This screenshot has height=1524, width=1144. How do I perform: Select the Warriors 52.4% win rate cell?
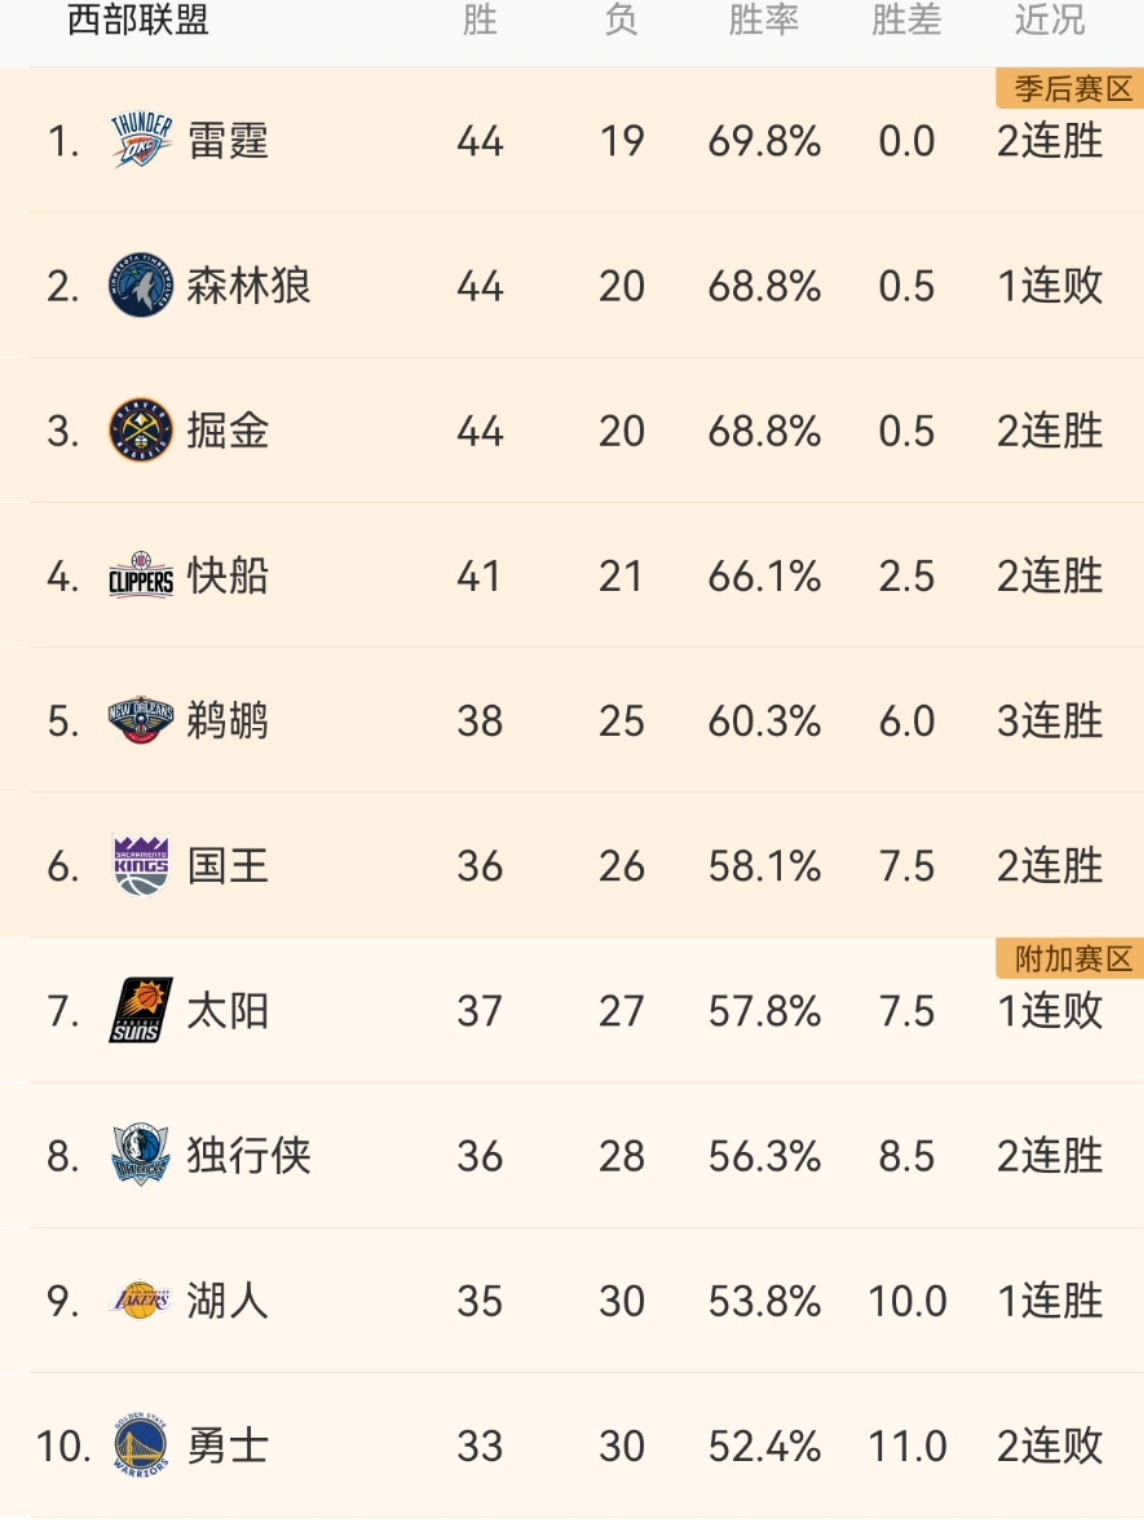pos(764,1446)
